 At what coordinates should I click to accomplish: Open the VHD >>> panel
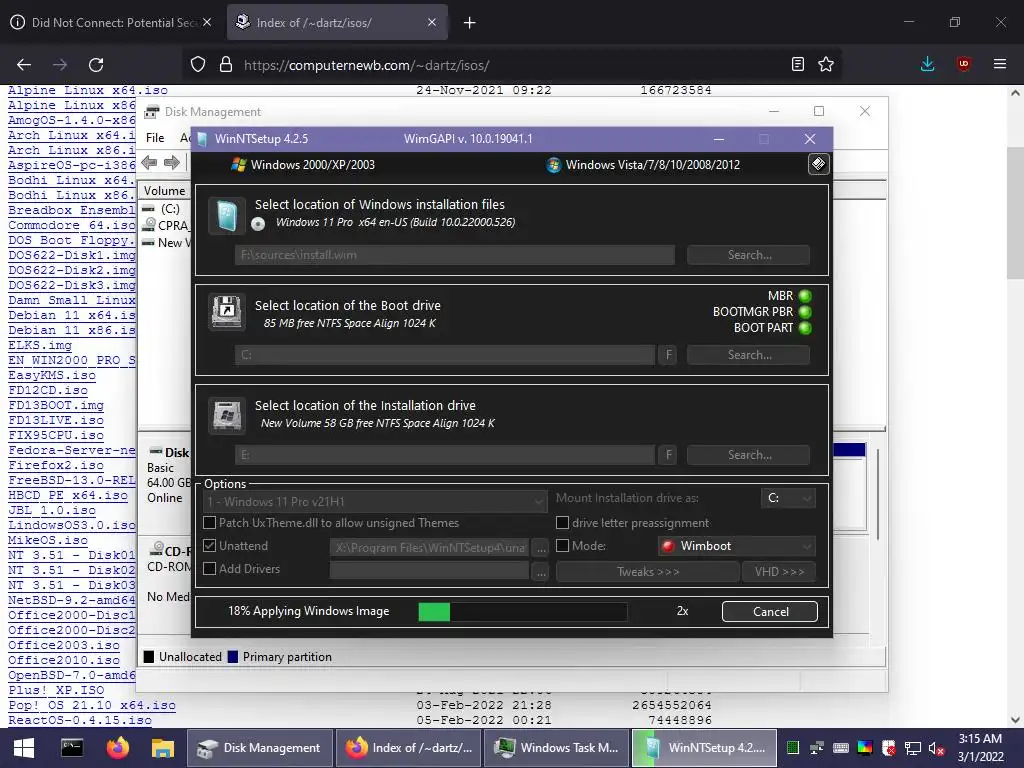point(778,571)
